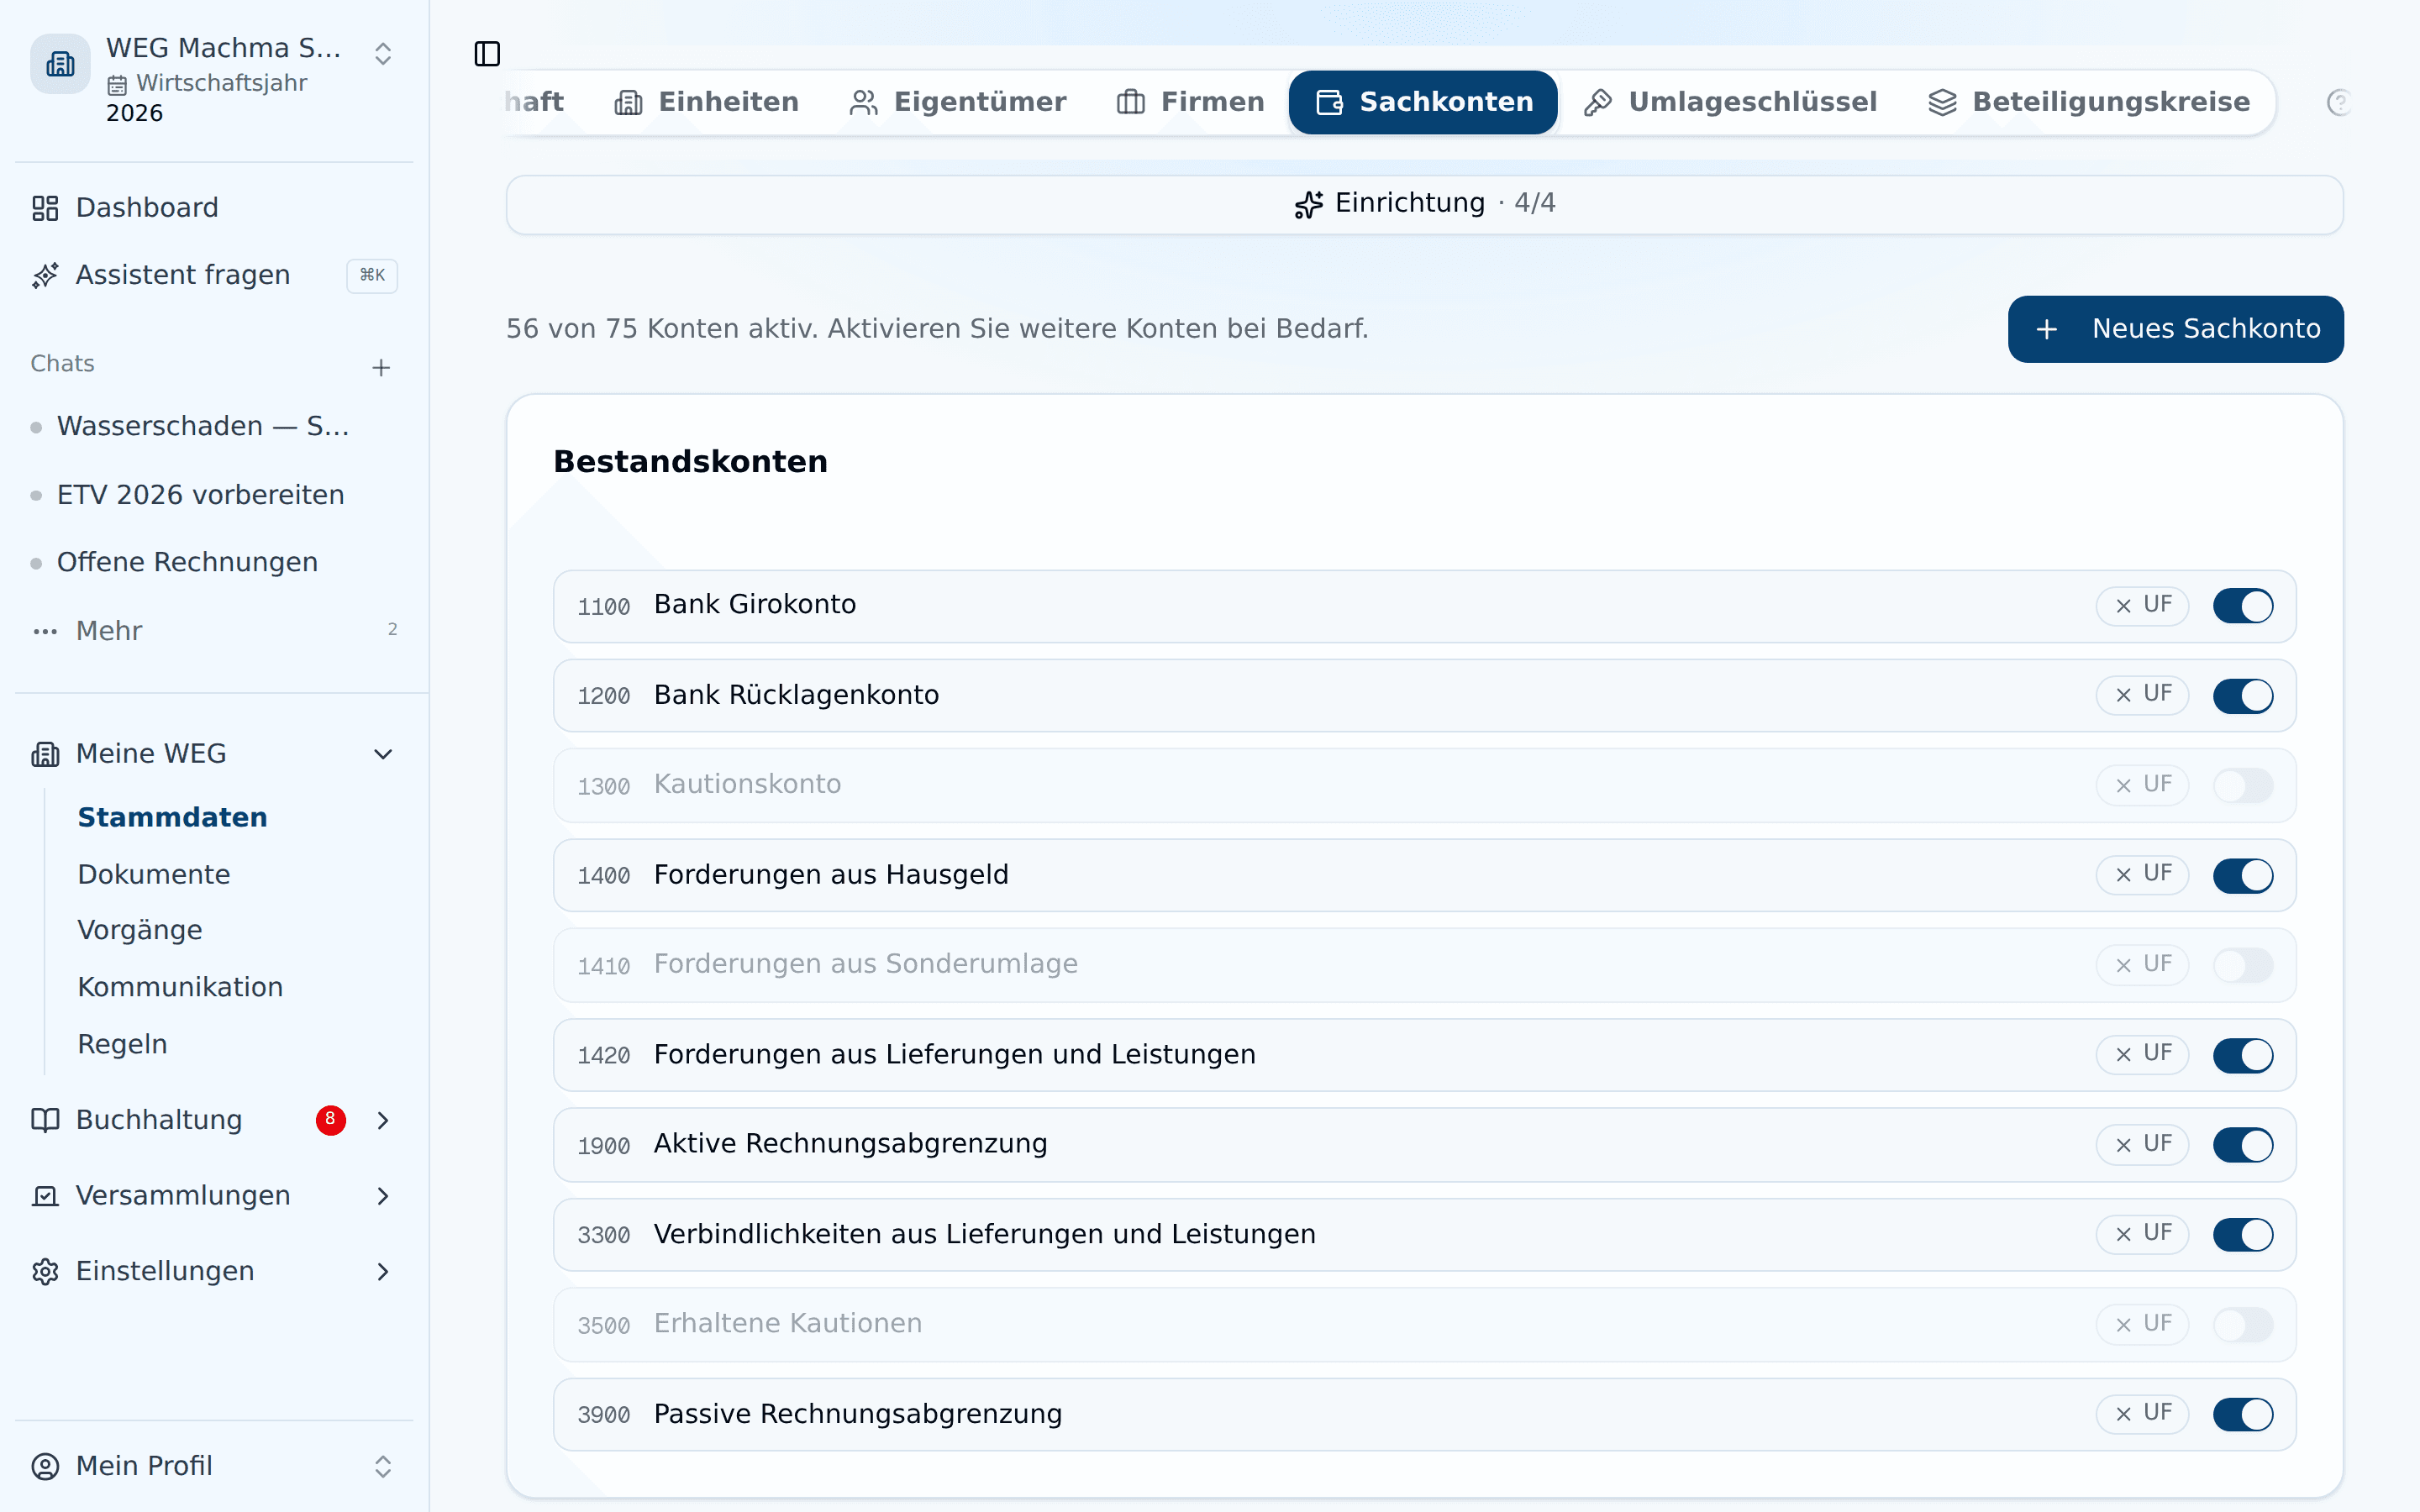The height and width of the screenshot is (1512, 2420).
Task: Expand the Buchhaltung section arrow
Action: [383, 1120]
